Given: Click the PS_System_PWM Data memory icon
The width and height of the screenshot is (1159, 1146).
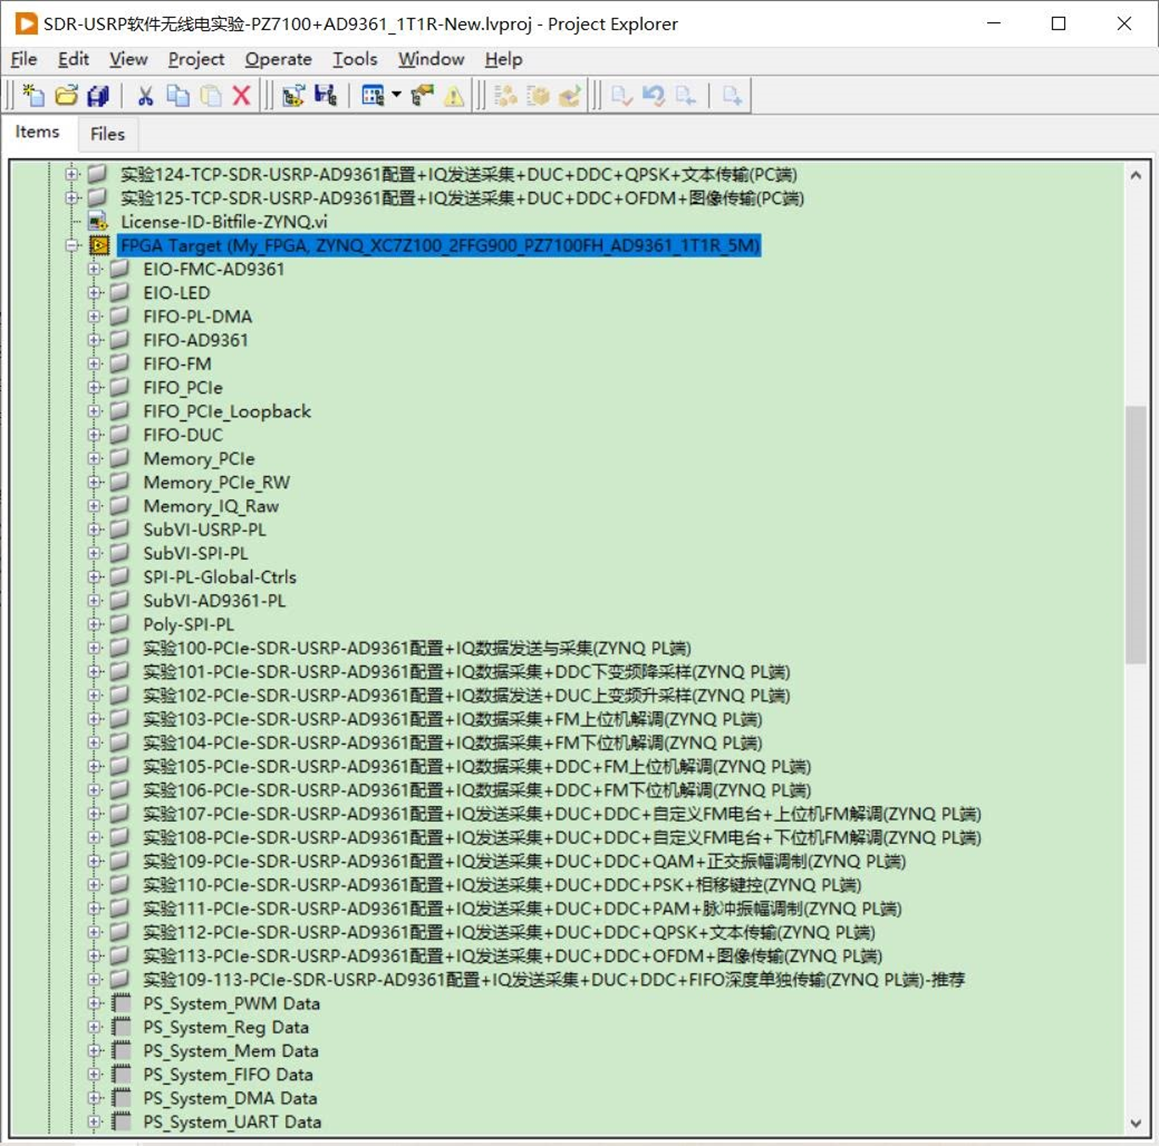Looking at the screenshot, I should tap(121, 1003).
